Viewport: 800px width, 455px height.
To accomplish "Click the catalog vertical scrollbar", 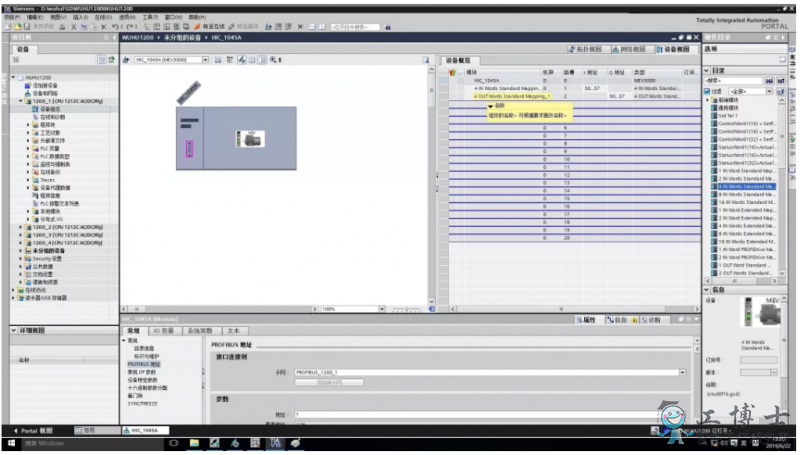I will (781, 187).
